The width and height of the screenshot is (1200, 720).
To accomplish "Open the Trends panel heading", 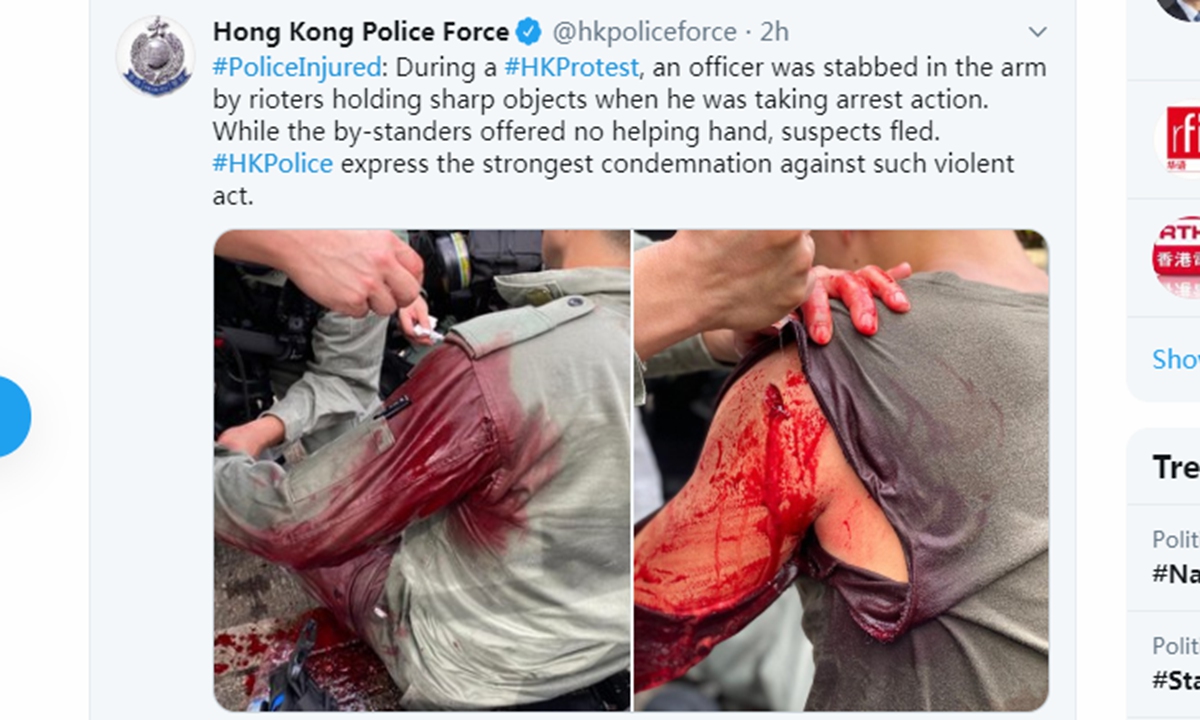I will (x=1176, y=467).
